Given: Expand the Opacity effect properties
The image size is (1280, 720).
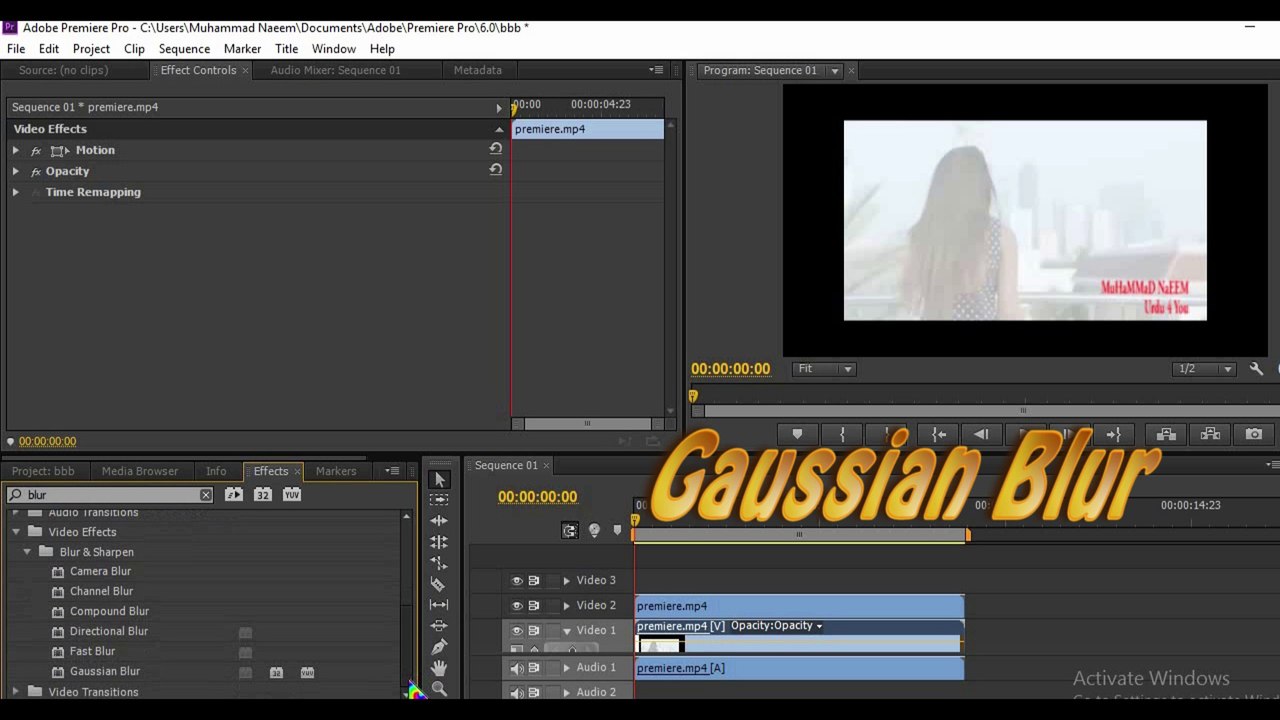Looking at the screenshot, I should (16, 171).
